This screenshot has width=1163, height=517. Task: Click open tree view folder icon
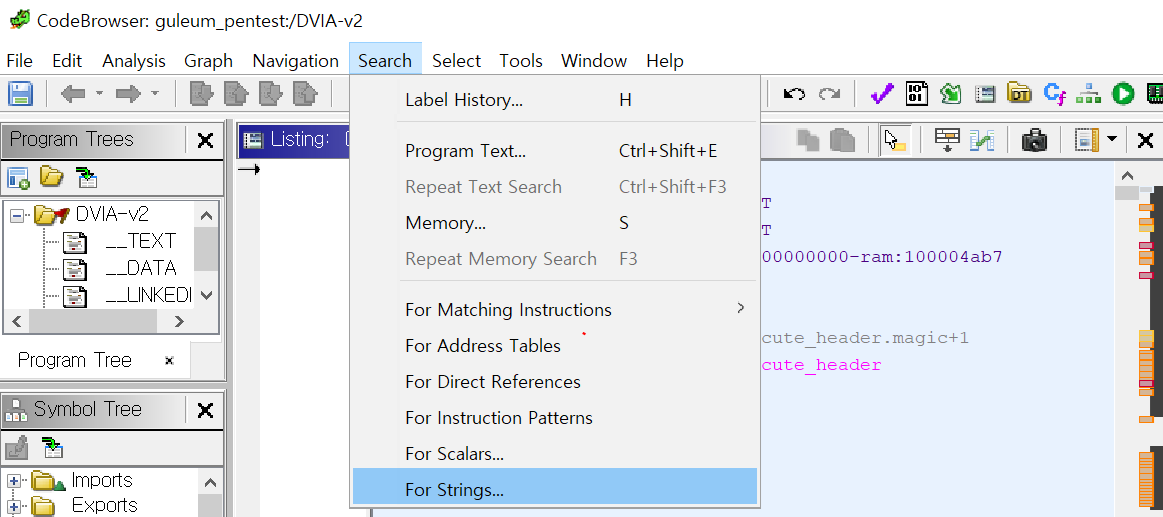pos(52,177)
